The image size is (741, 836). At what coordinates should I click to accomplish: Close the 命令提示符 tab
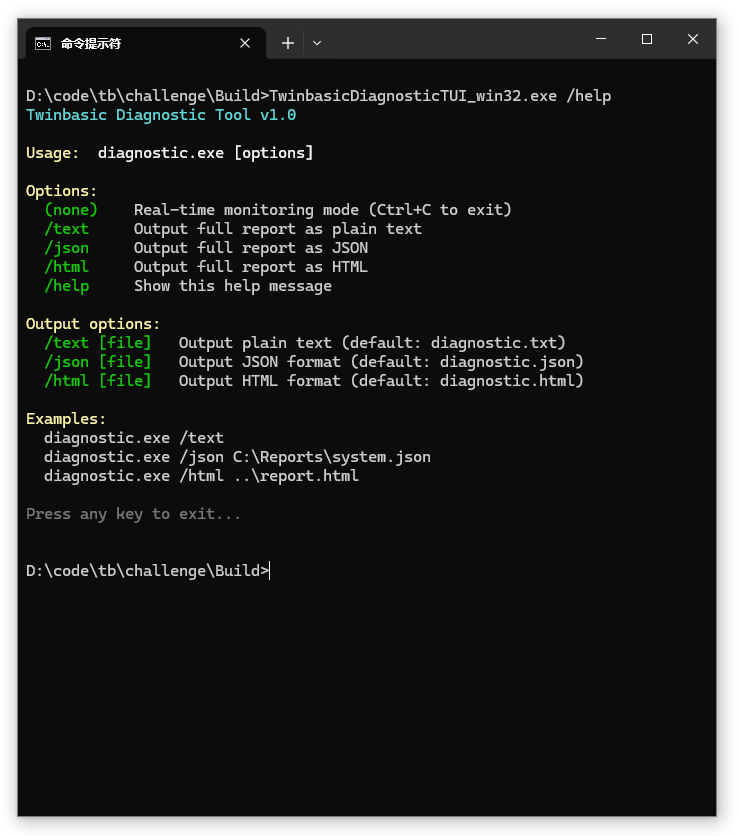pos(245,43)
